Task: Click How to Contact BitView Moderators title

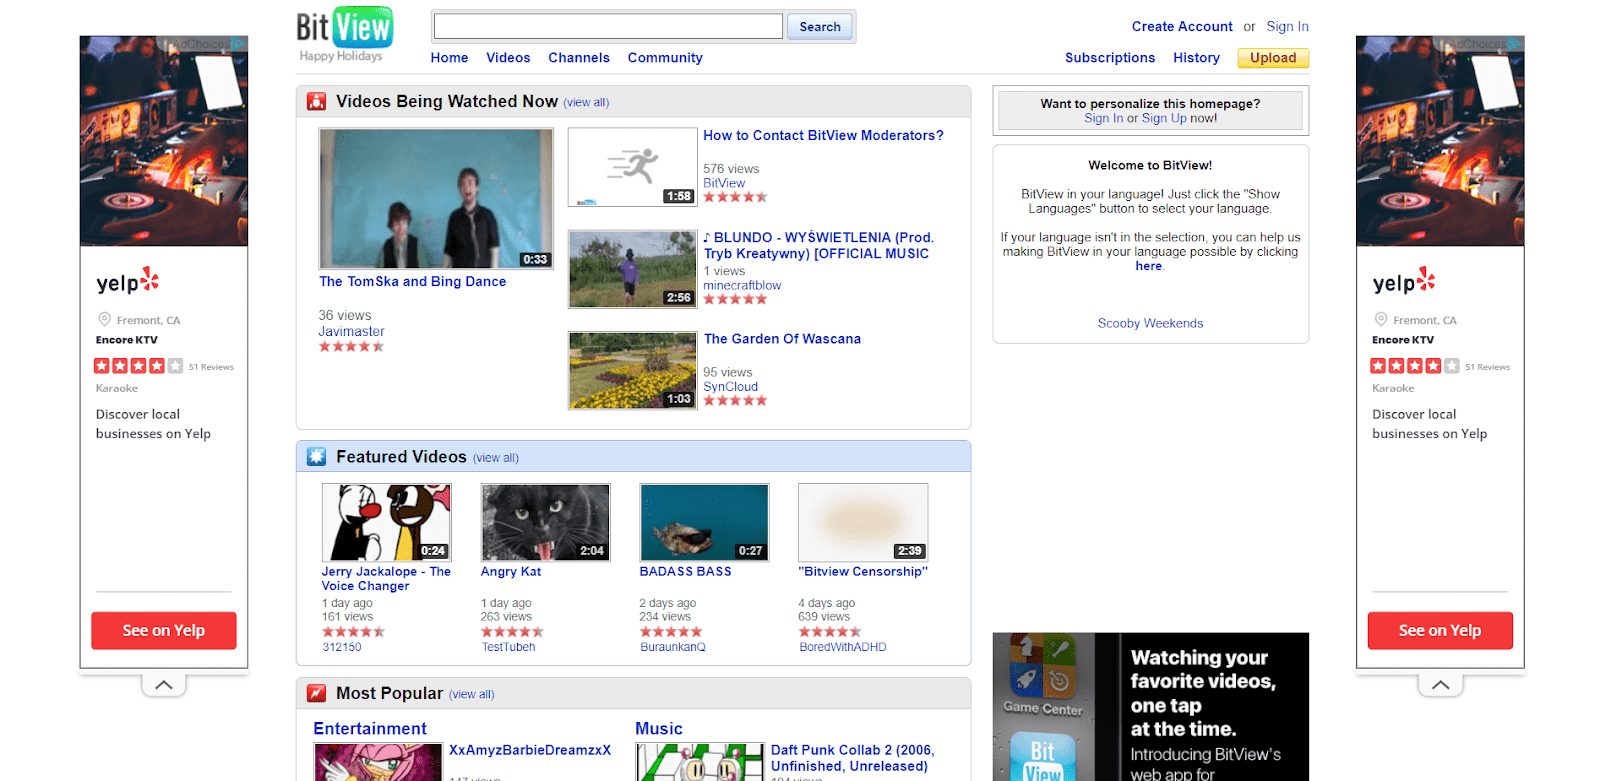Action: click(x=823, y=136)
